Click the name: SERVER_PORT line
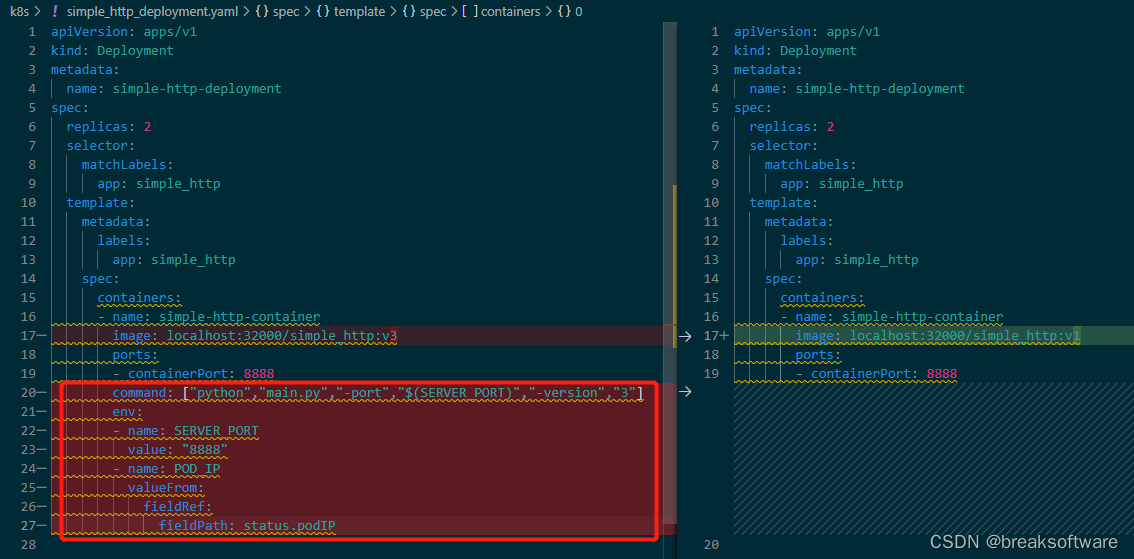This screenshot has height=559, width=1134. pyautogui.click(x=185, y=430)
